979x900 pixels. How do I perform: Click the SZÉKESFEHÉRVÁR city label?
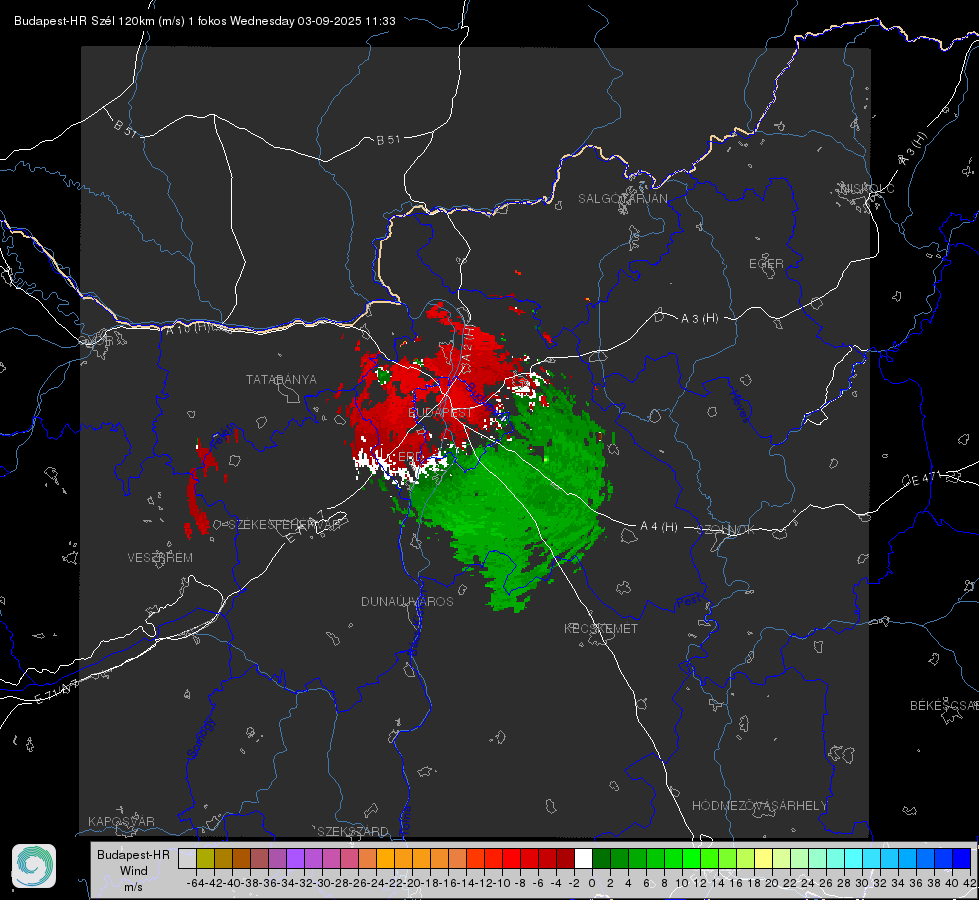(287, 525)
